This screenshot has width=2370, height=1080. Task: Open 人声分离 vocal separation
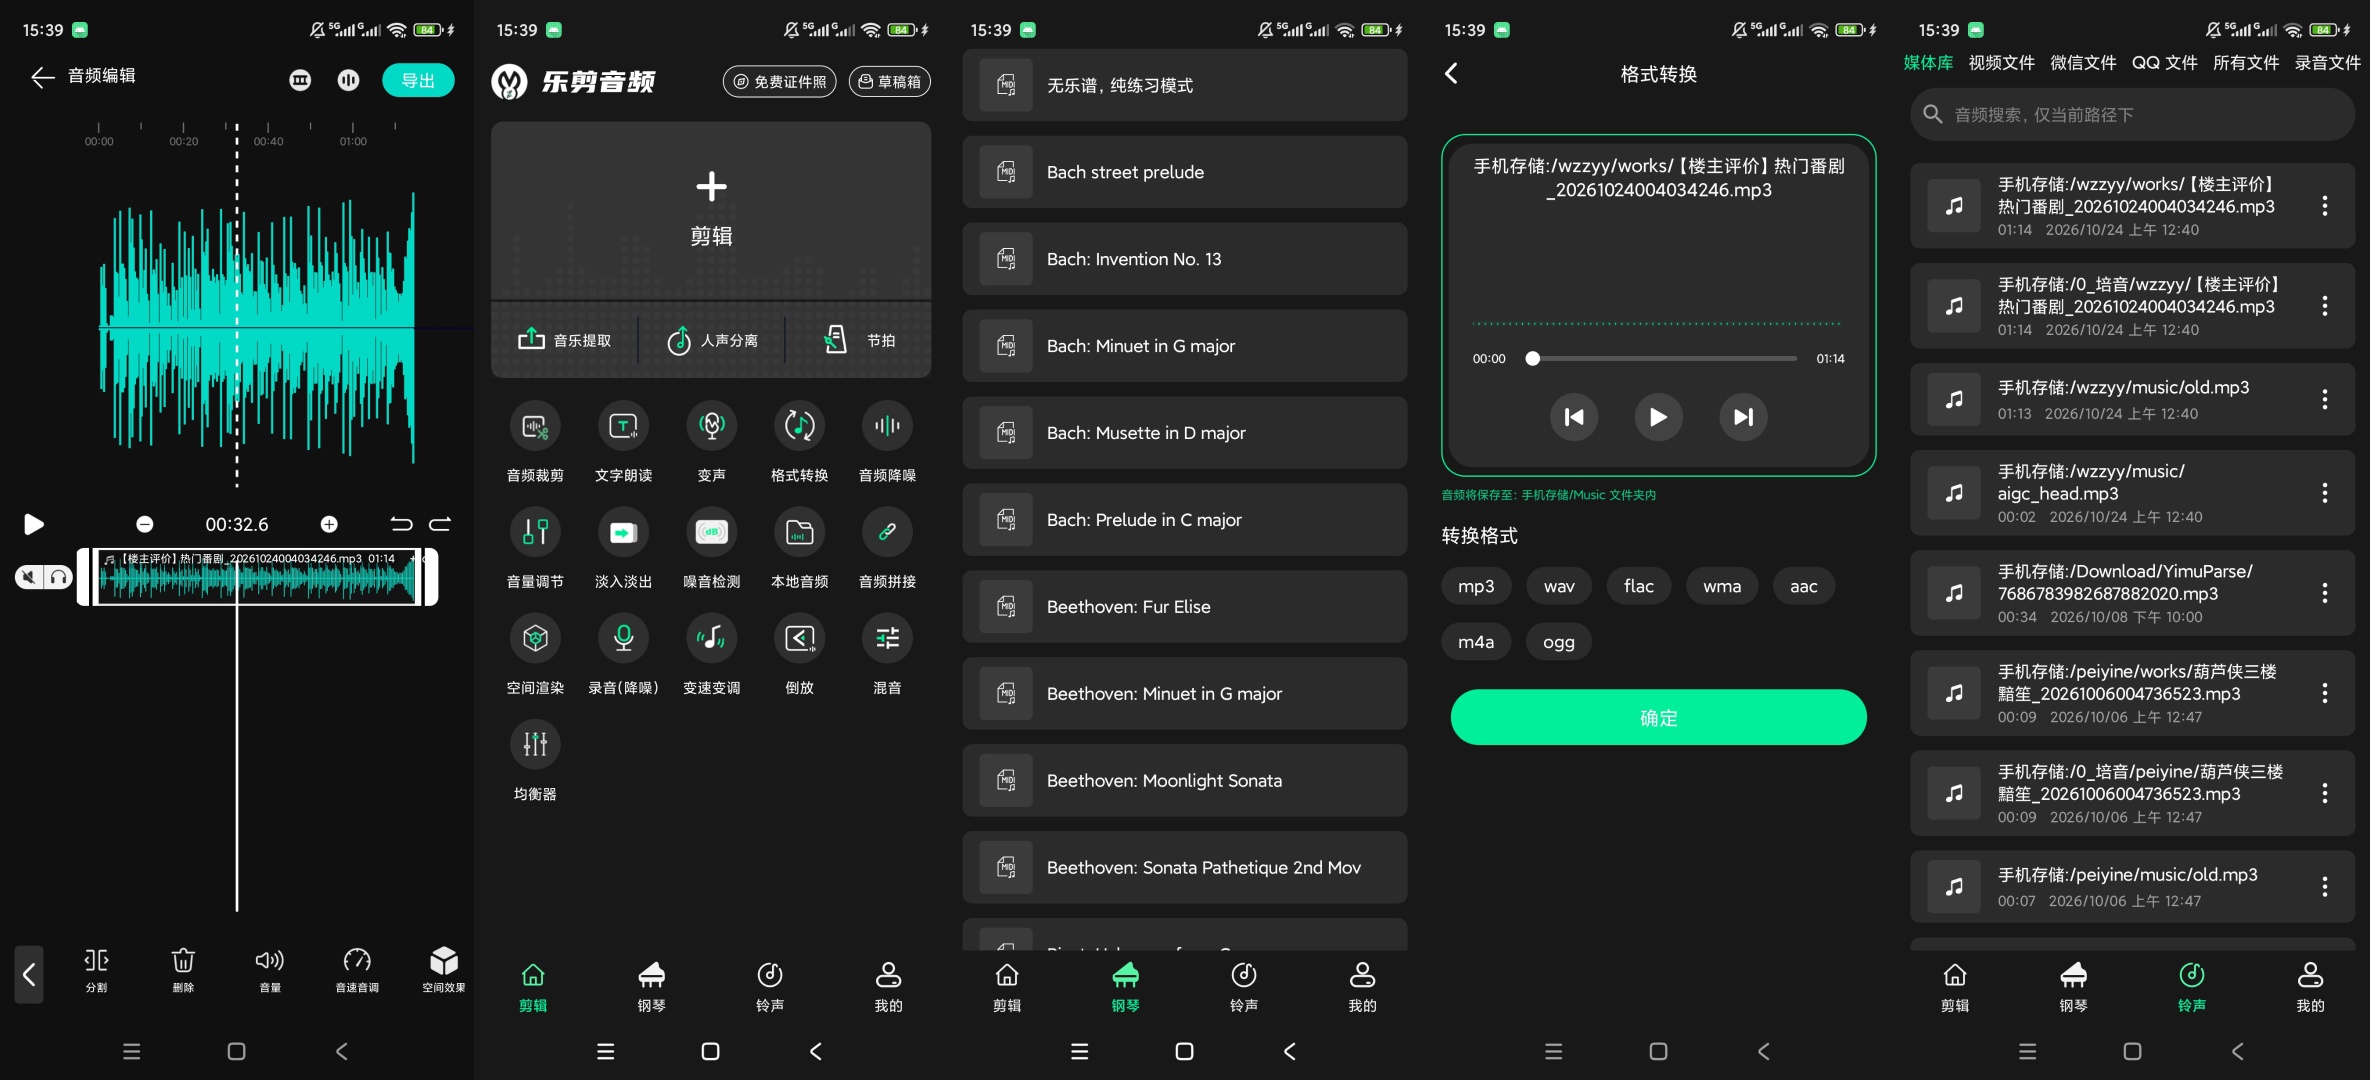pyautogui.click(x=712, y=341)
